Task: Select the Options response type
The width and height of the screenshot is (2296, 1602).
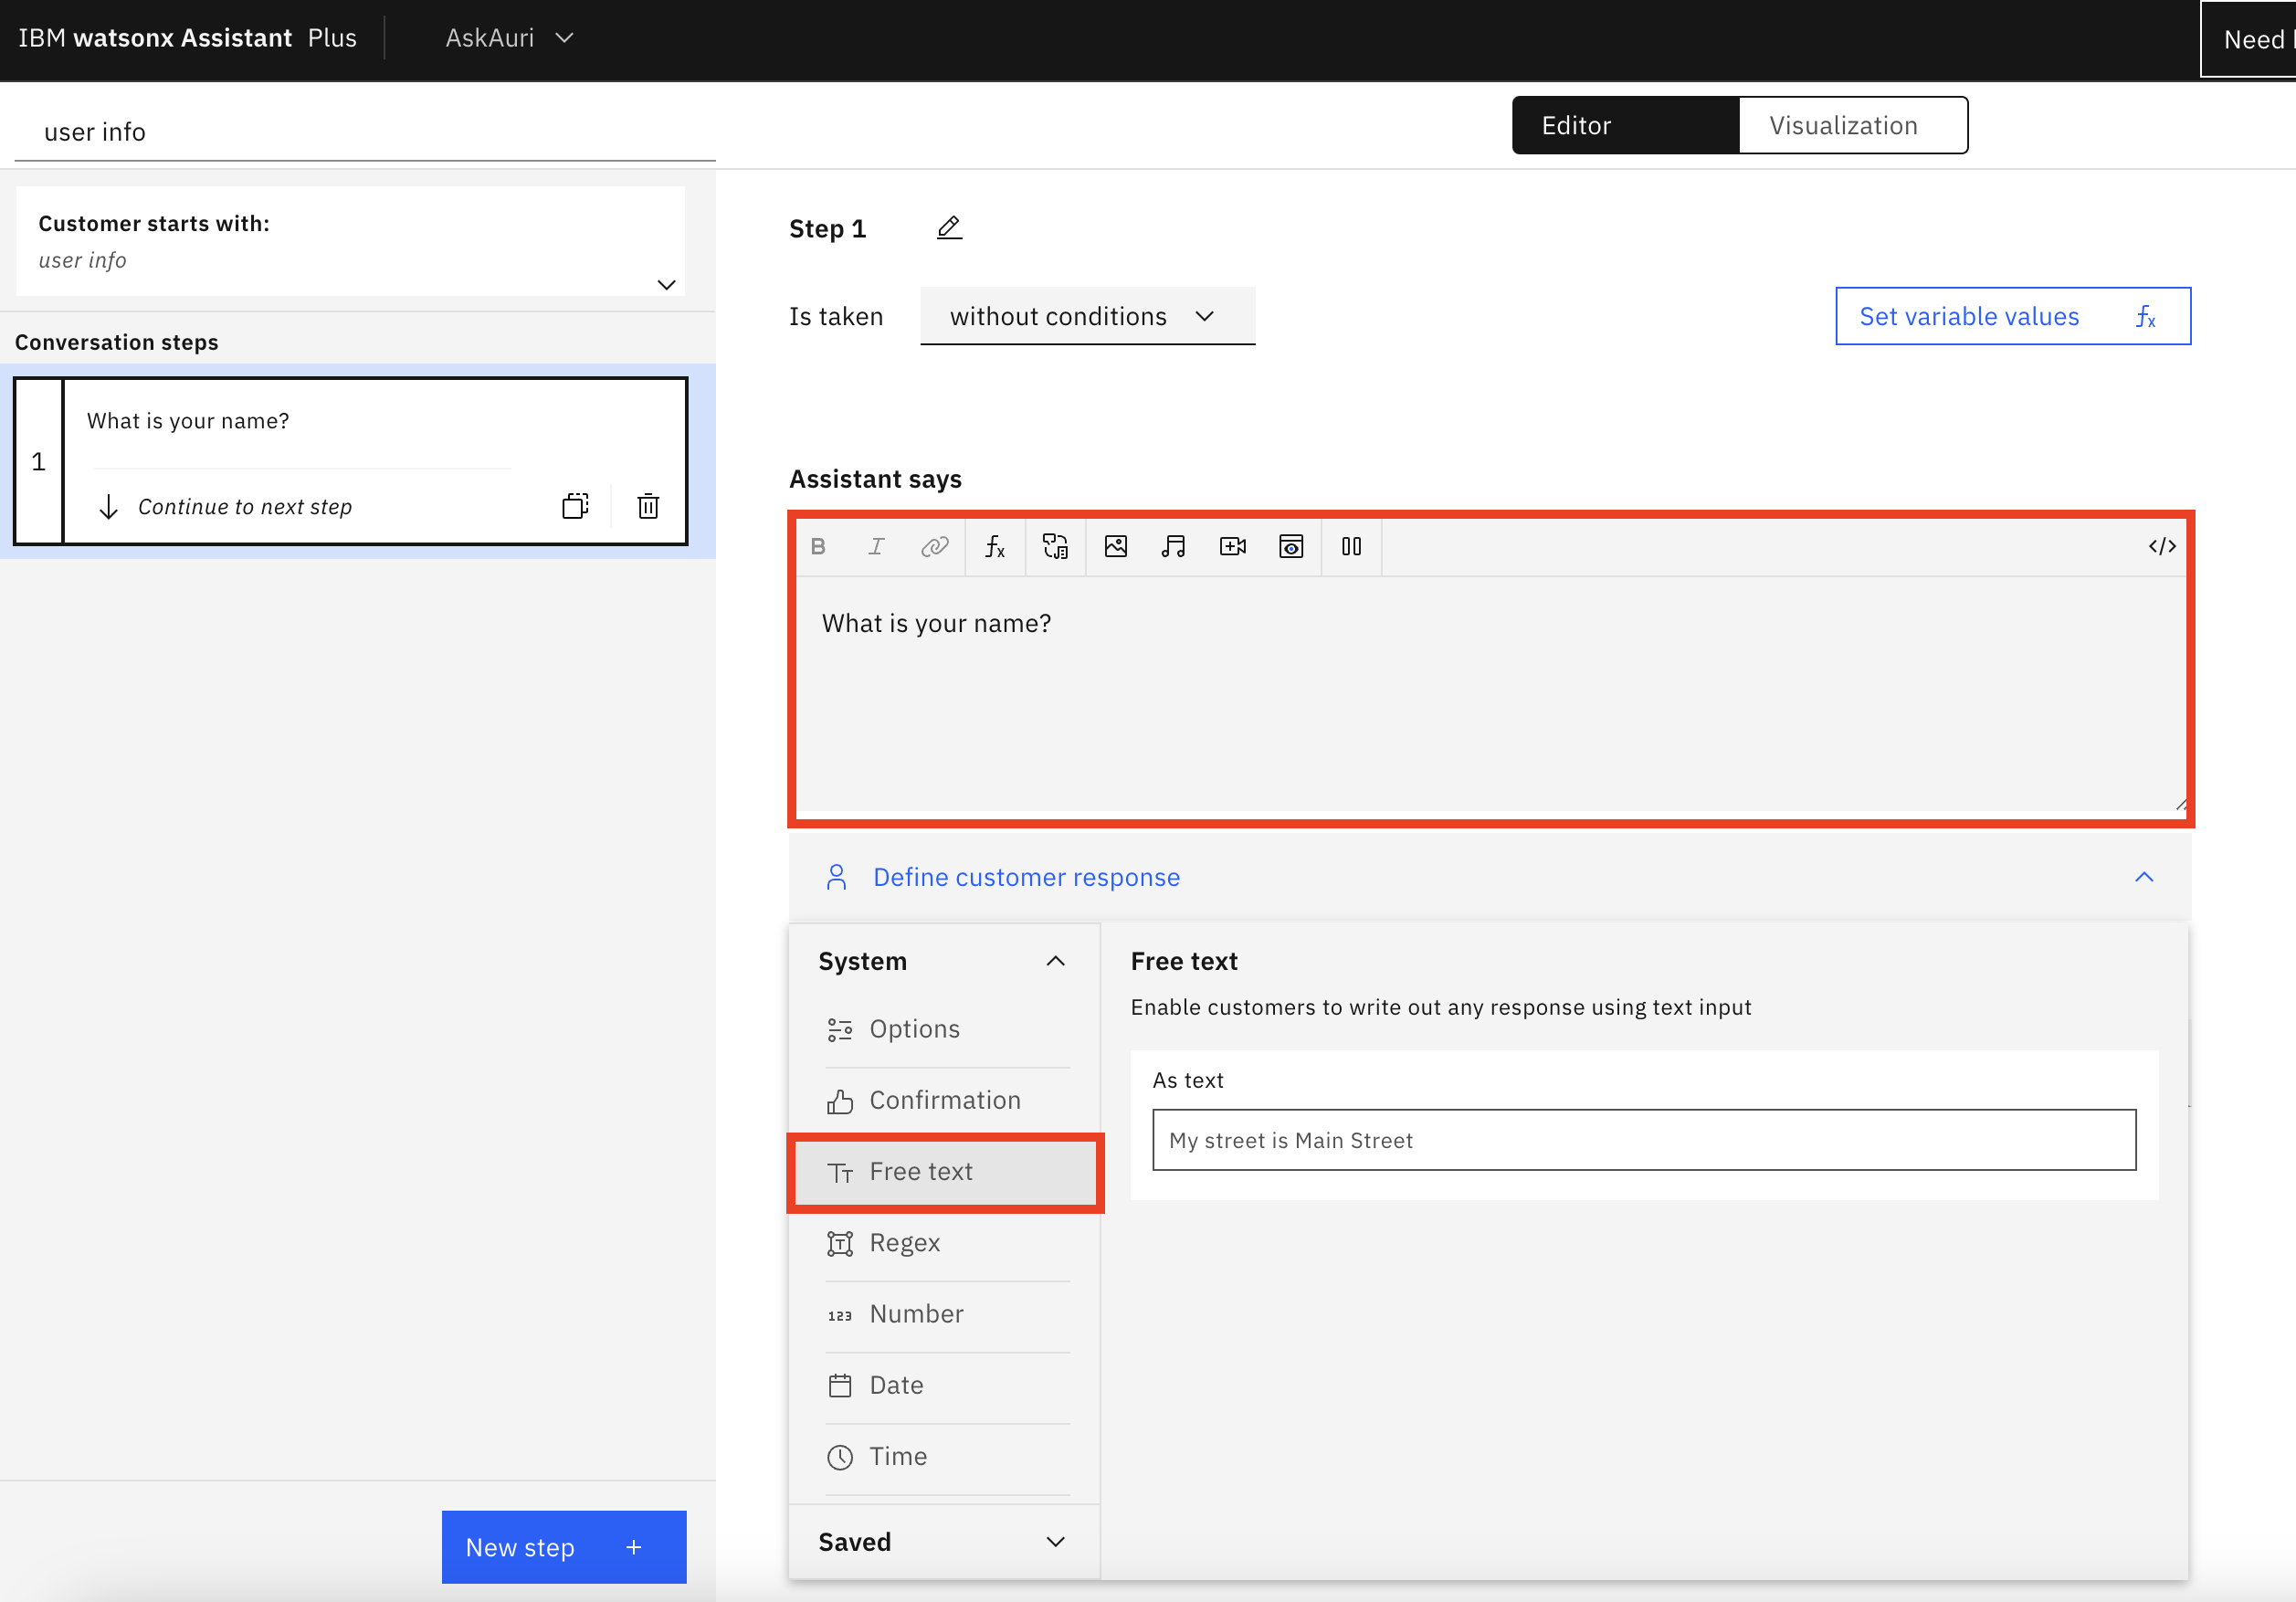Action: click(x=916, y=1028)
